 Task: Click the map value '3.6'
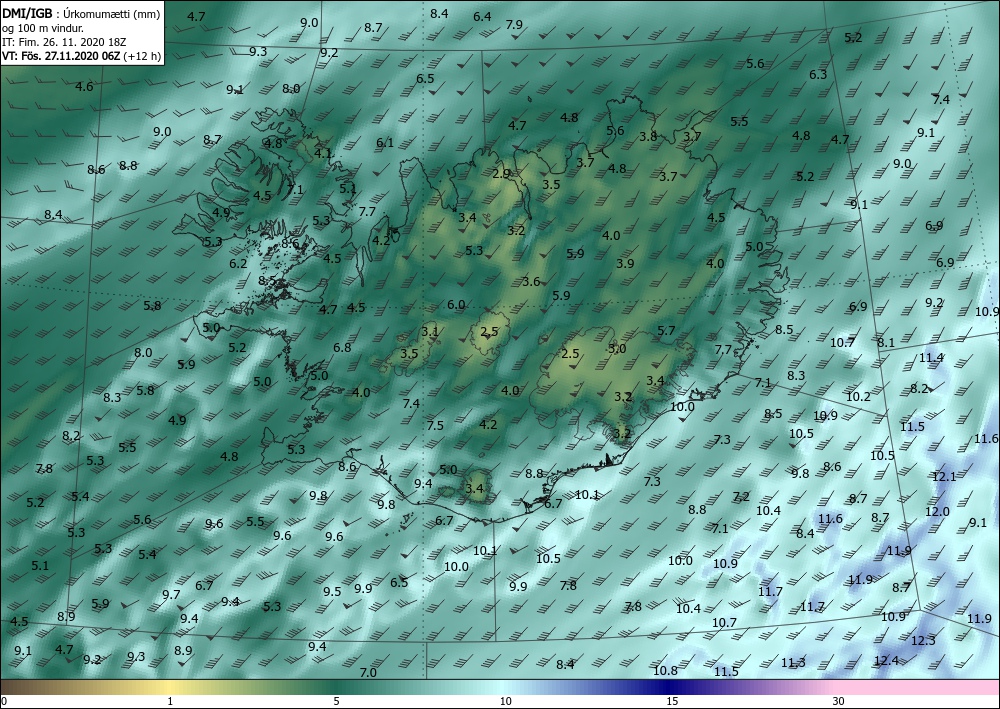(531, 281)
